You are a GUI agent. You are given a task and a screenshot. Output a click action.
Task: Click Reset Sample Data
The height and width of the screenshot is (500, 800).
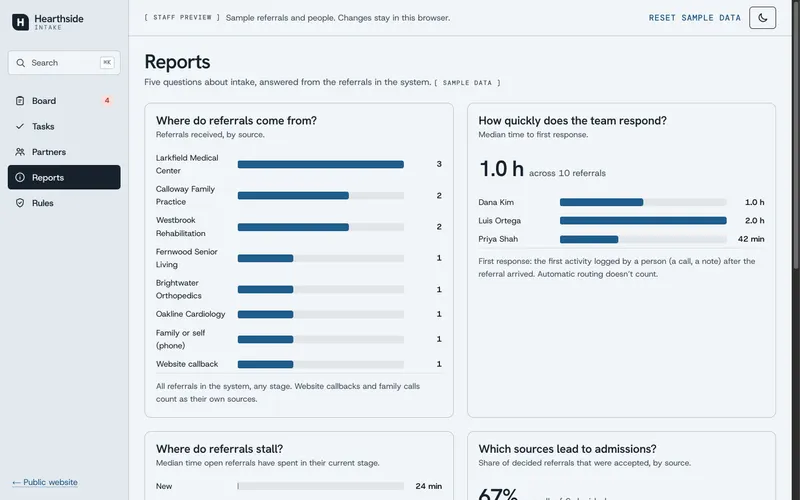(x=694, y=18)
